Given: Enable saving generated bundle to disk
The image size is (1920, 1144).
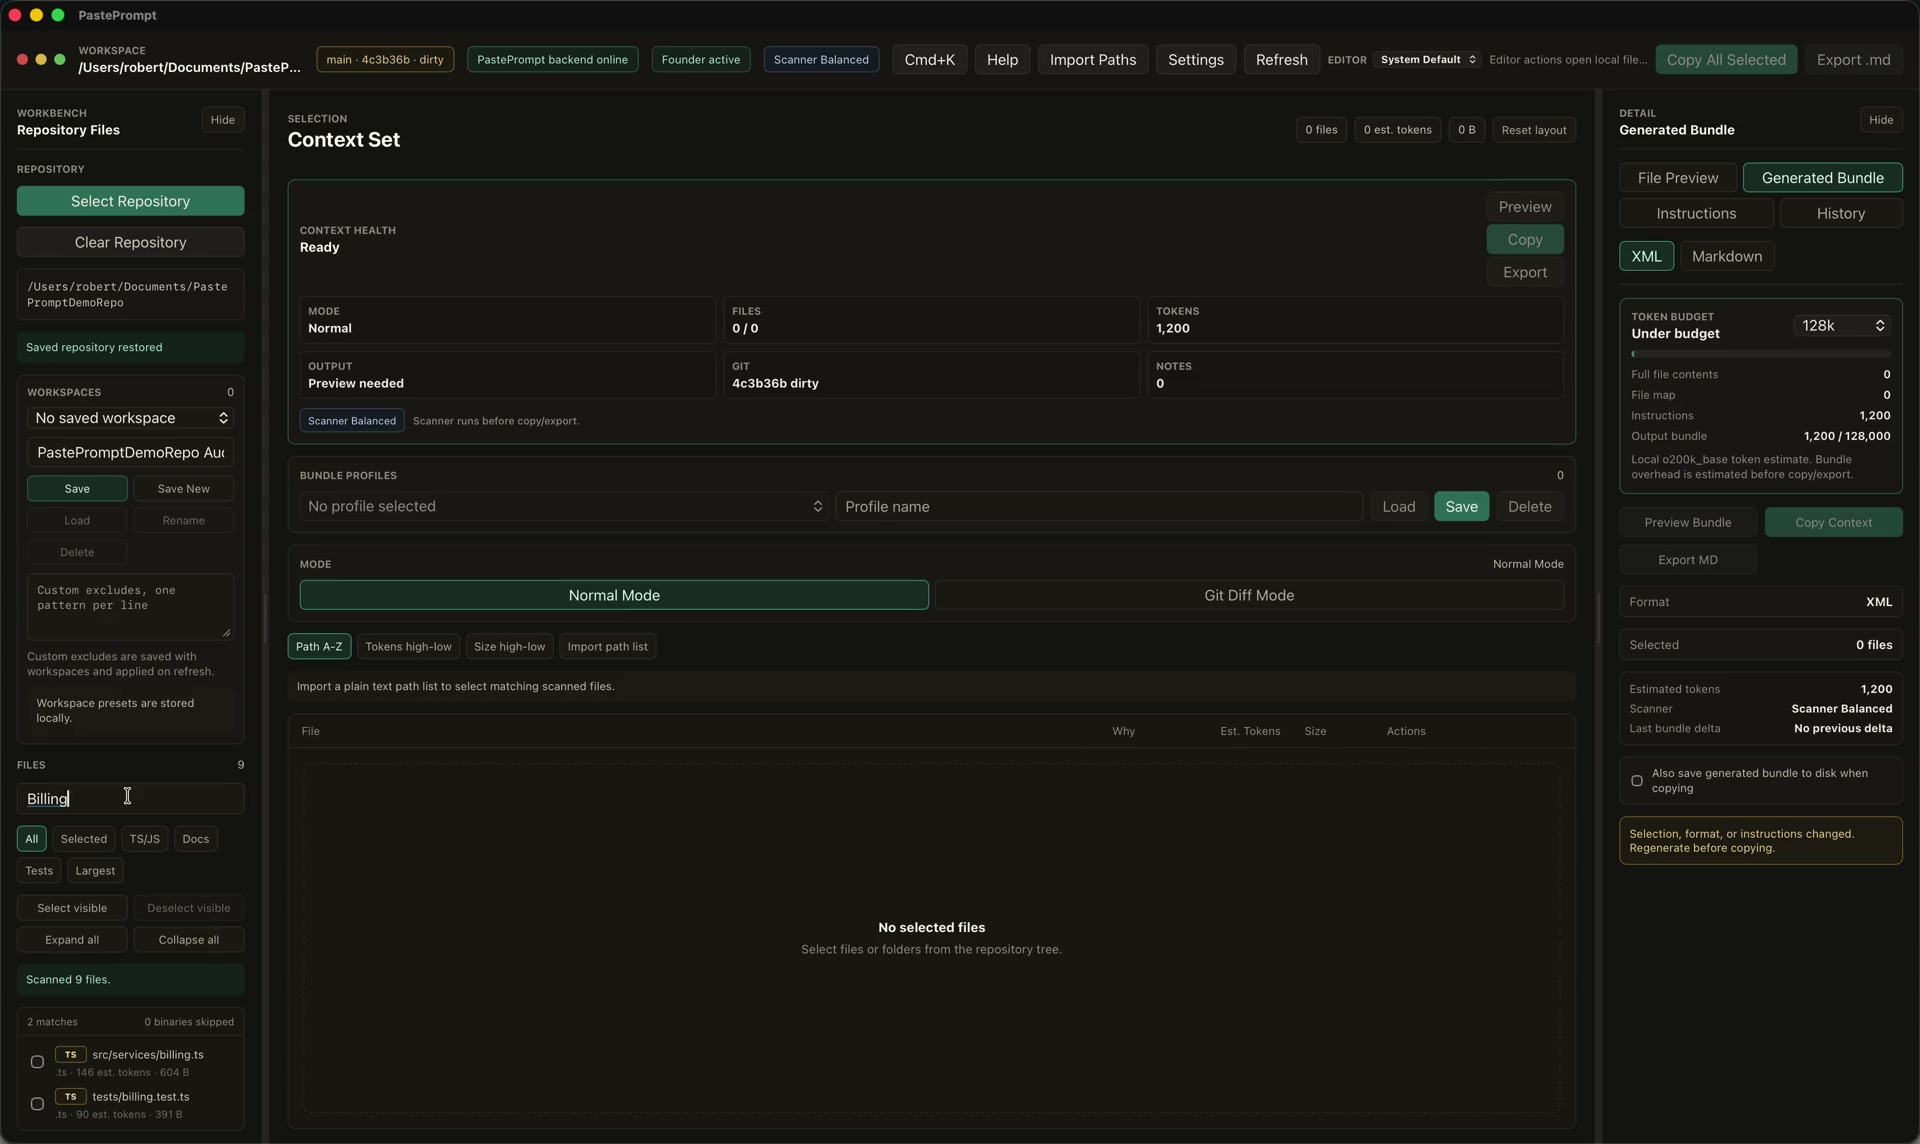Looking at the screenshot, I should tap(1637, 780).
